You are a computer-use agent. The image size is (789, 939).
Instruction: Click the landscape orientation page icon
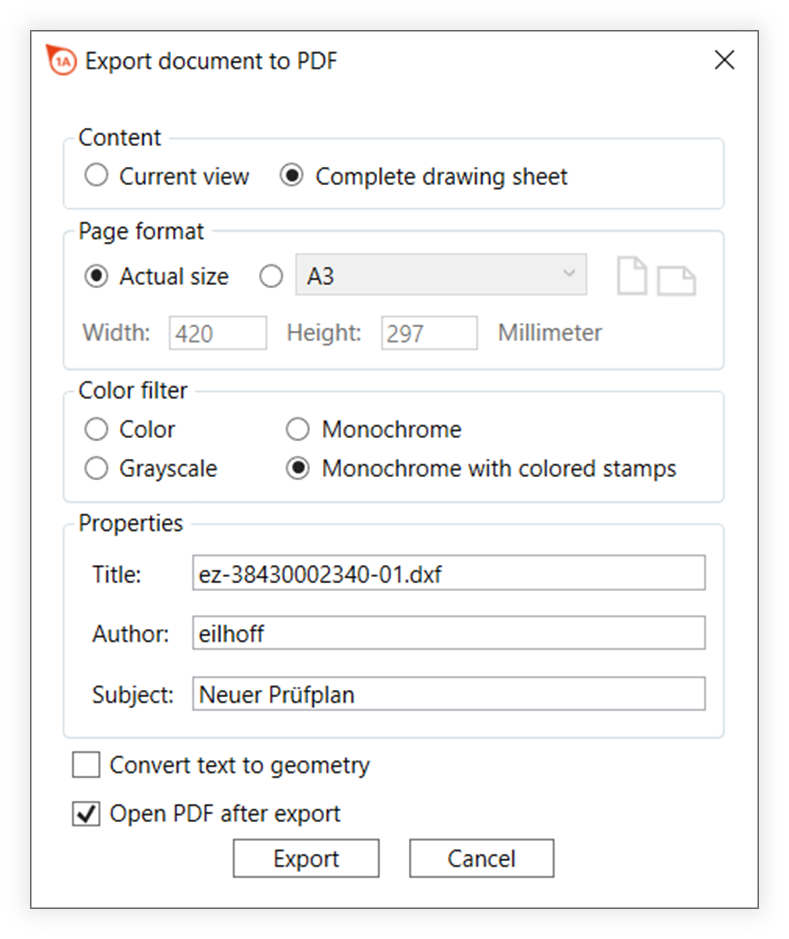click(x=676, y=281)
